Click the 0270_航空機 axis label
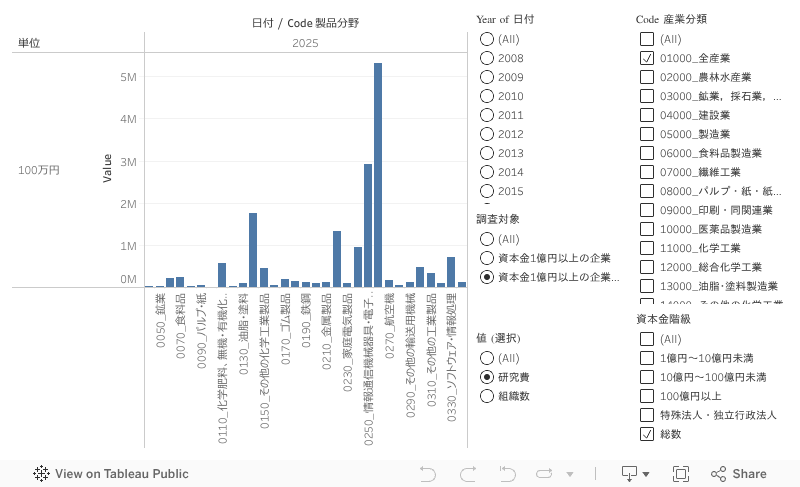800x487 pixels. coord(389,325)
